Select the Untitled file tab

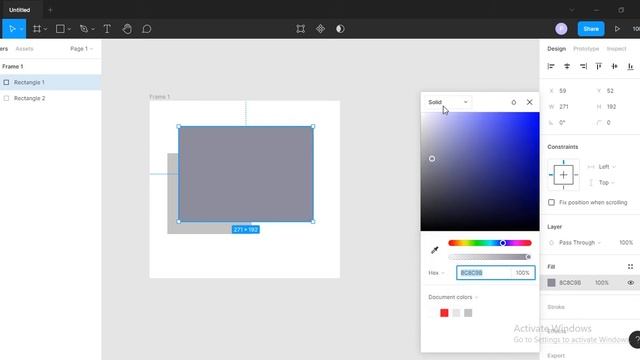click(20, 10)
